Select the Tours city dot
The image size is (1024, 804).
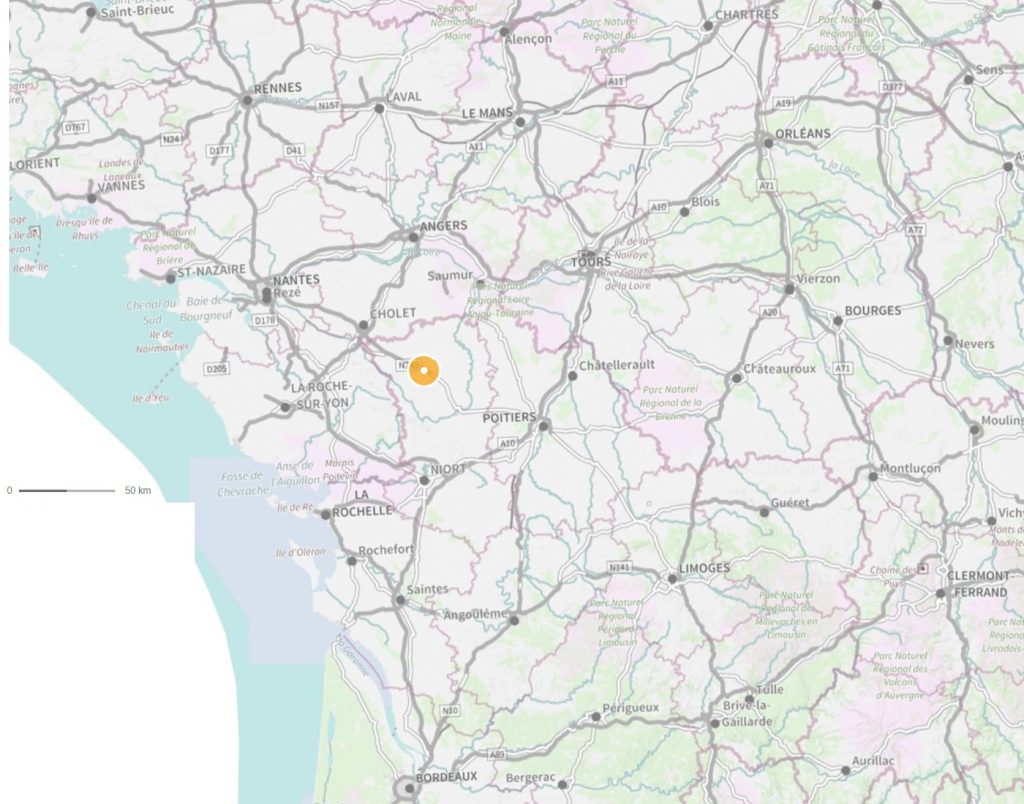(x=590, y=254)
